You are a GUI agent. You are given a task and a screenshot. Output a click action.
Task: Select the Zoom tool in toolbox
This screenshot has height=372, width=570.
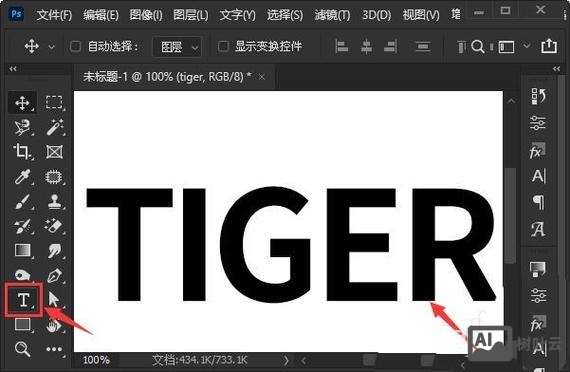click(23, 349)
